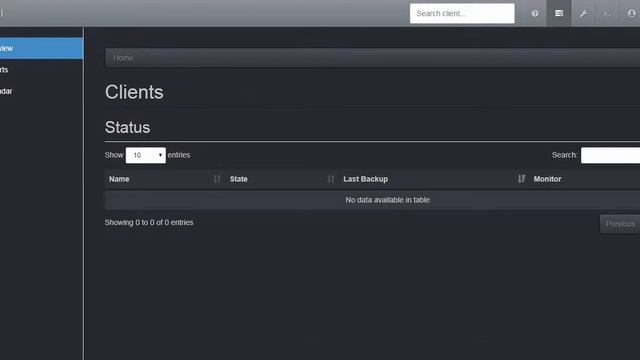Open the wrench settings icon

[x=583, y=13]
